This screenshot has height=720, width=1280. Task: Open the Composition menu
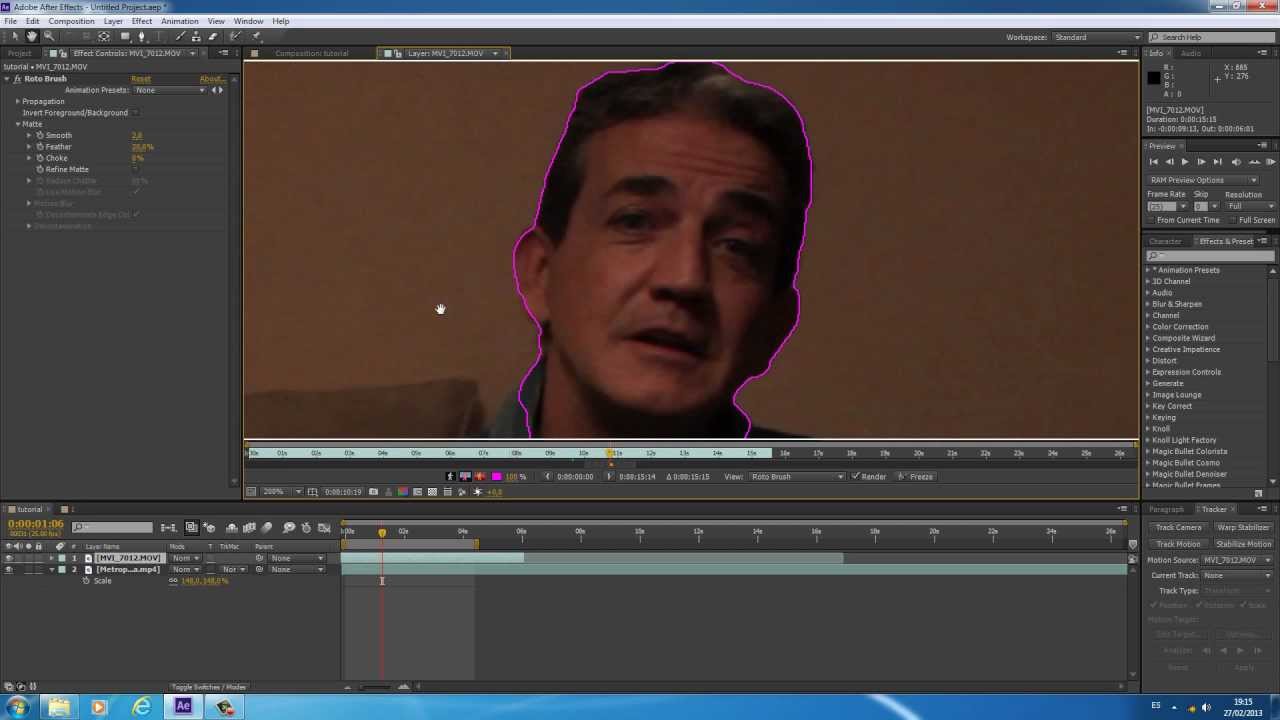click(x=71, y=21)
